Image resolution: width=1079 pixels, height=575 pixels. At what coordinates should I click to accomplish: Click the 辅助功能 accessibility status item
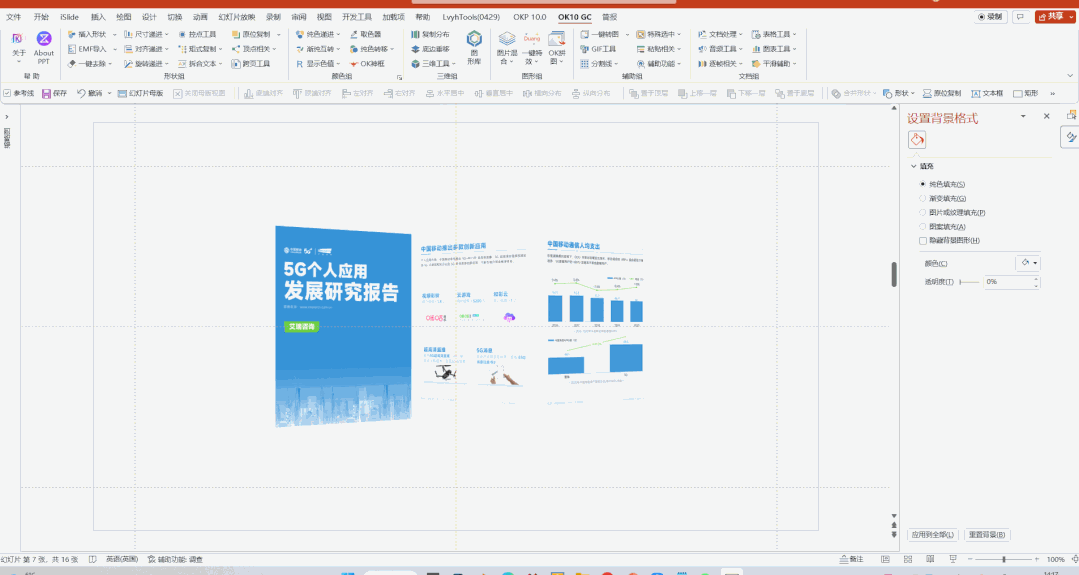click(175, 559)
